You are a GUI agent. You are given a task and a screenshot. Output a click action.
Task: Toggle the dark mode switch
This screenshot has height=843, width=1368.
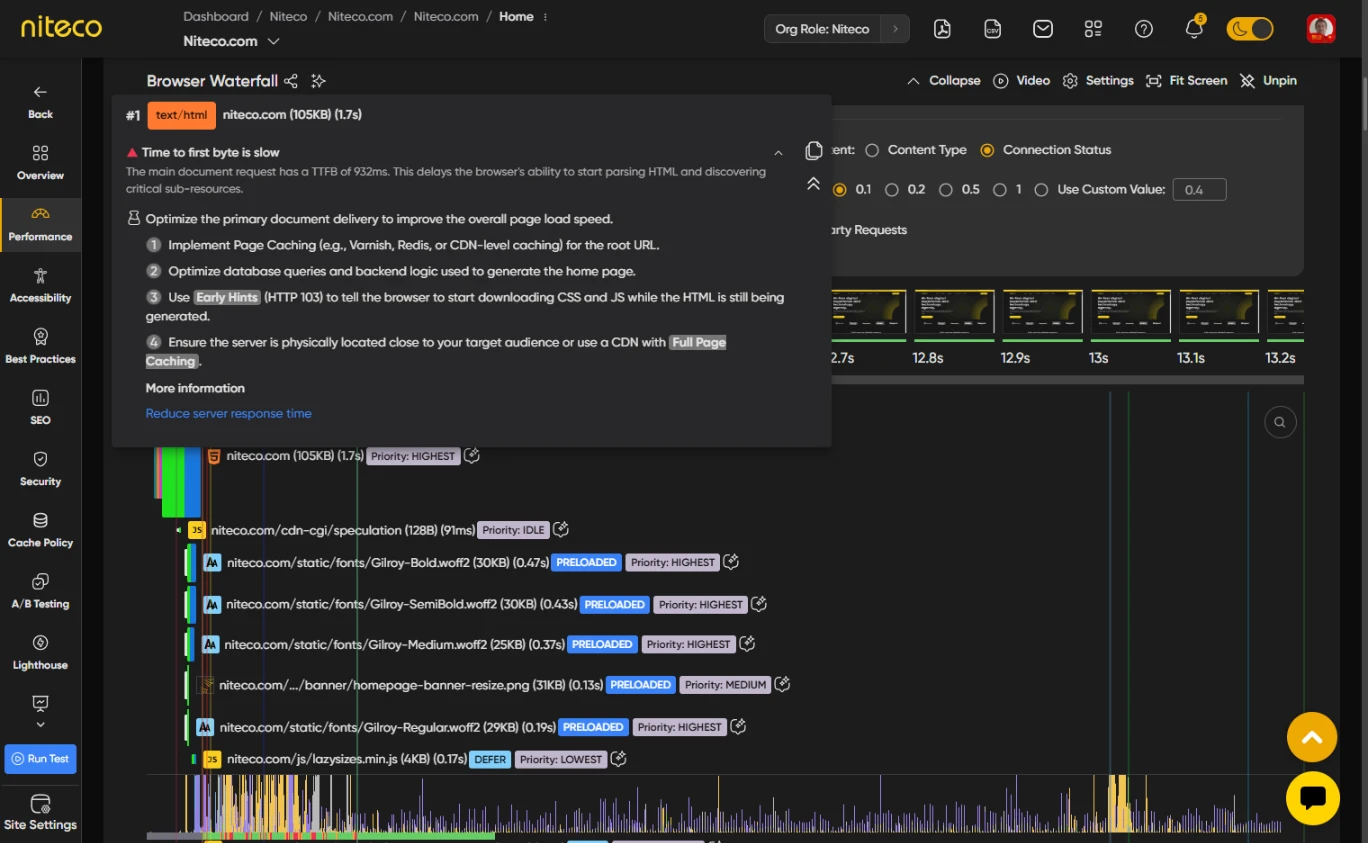(x=1250, y=29)
